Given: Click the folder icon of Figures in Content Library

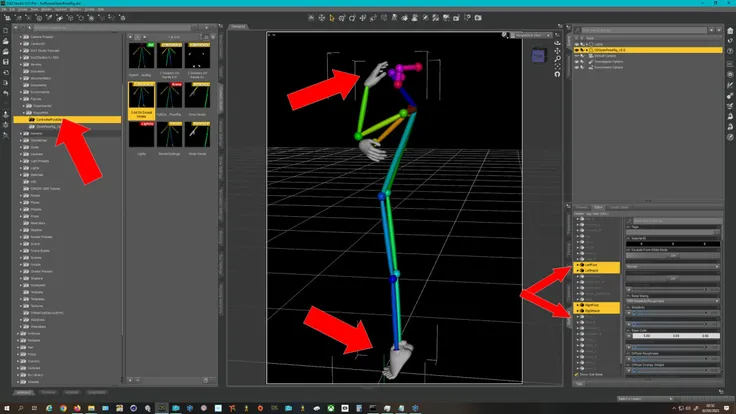Looking at the screenshot, I should [x=26, y=99].
